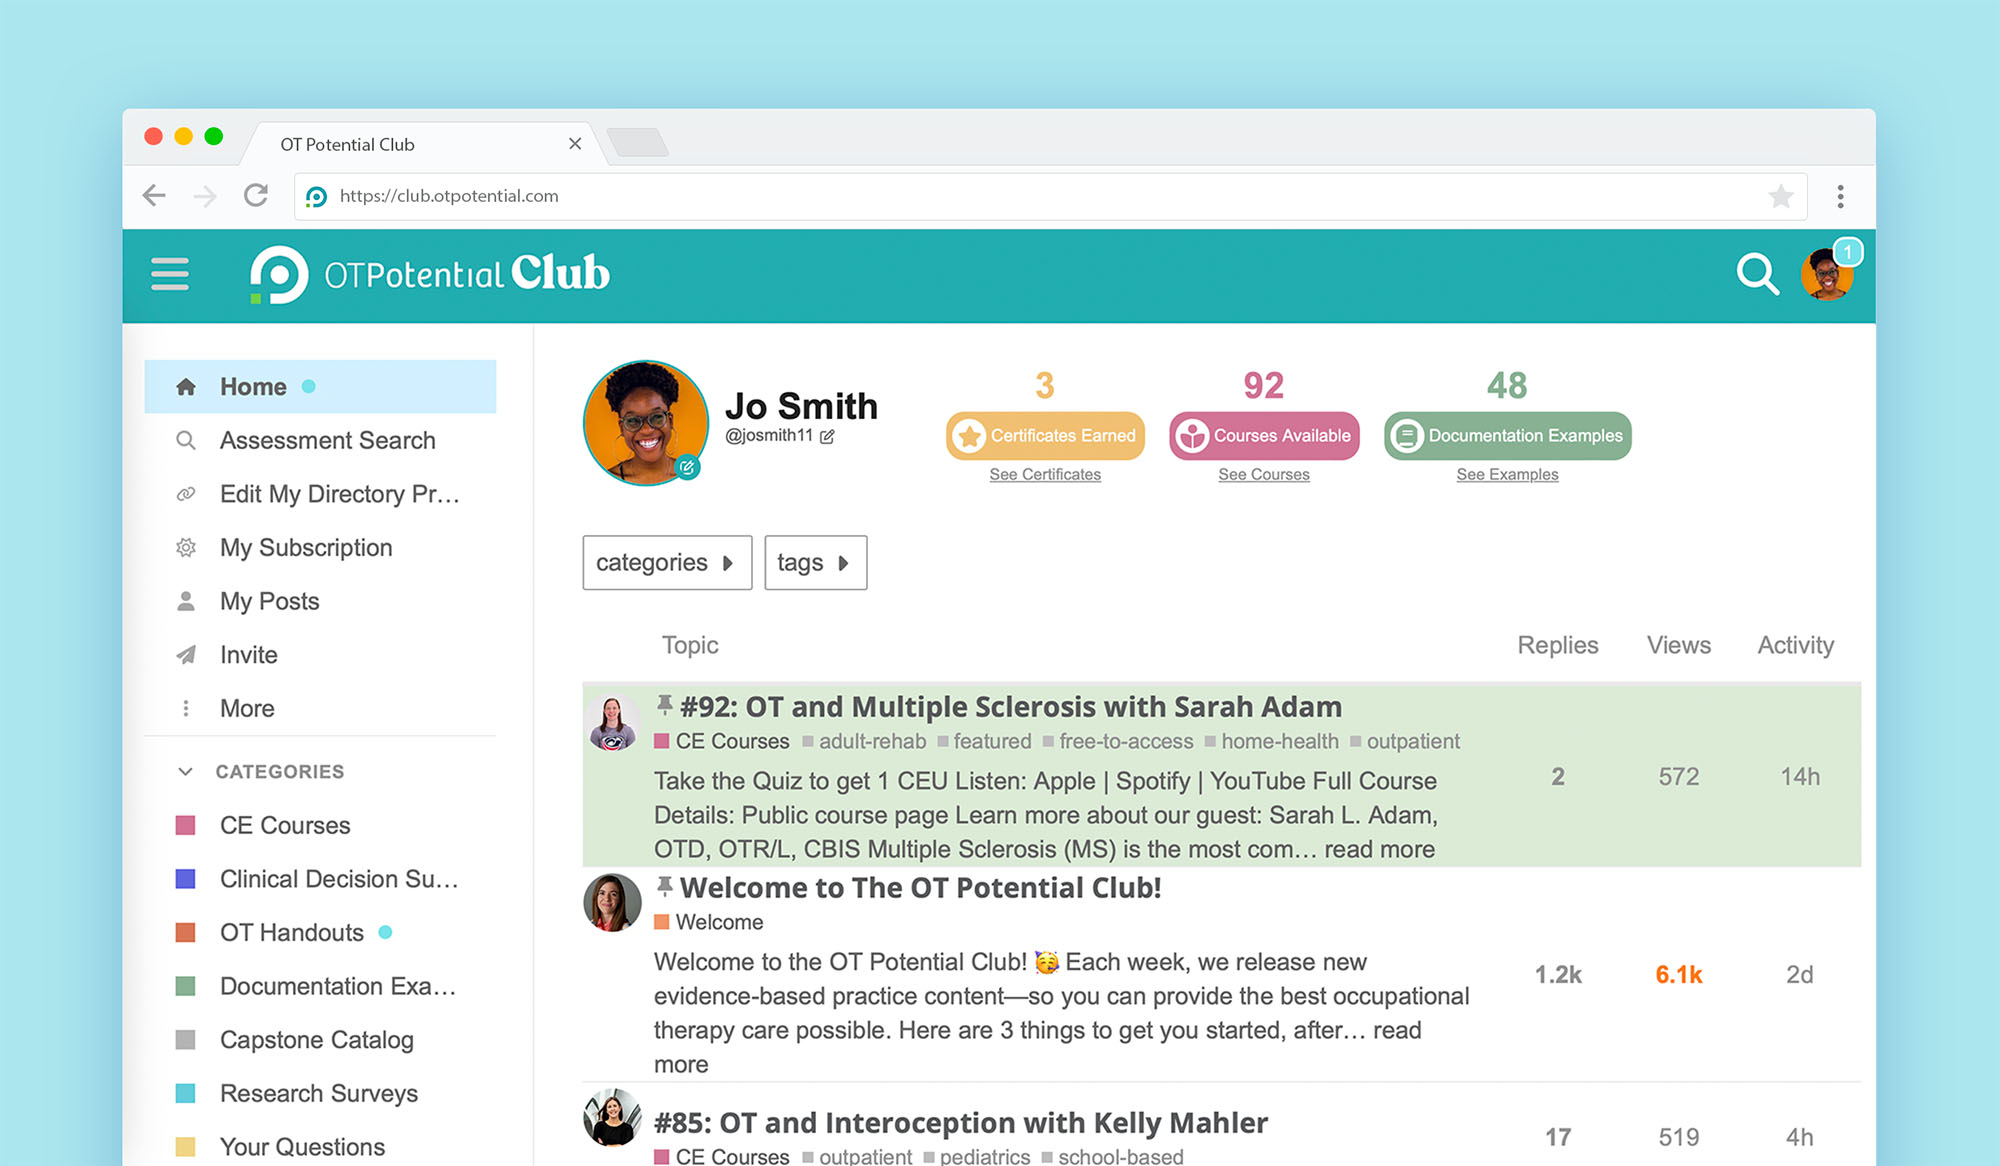The image size is (2000, 1166).
Task: Click the My Posts icon
Action: pos(185,600)
